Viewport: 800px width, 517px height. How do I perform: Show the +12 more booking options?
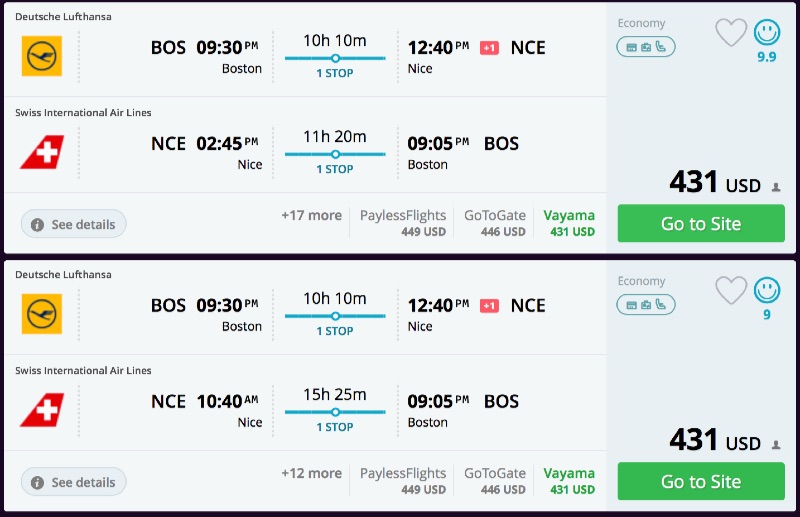[x=311, y=473]
